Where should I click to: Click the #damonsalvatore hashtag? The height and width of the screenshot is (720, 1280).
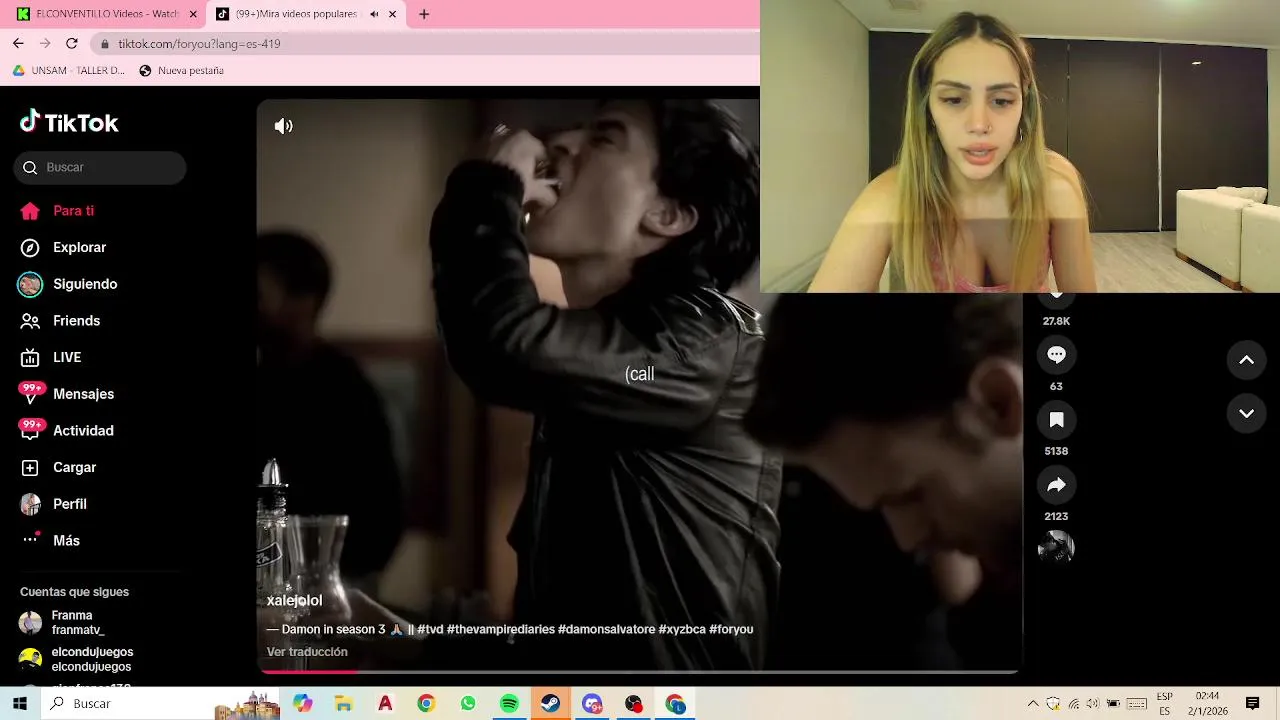coord(606,629)
